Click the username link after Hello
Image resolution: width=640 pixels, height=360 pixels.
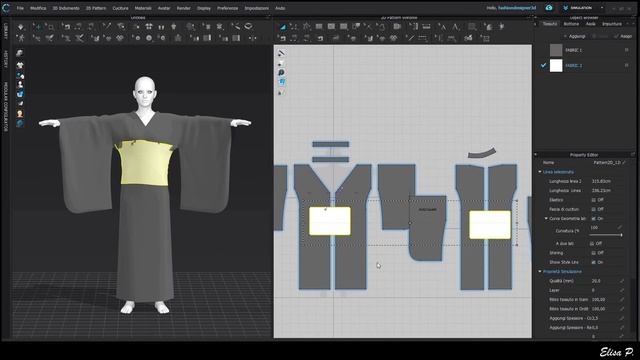click(x=517, y=8)
